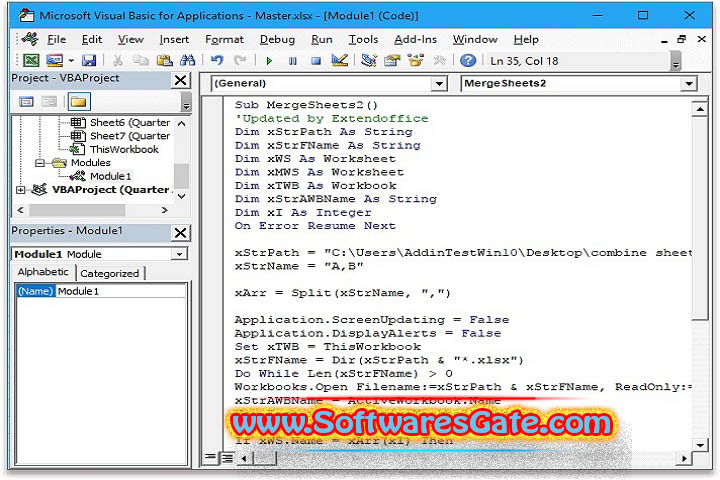Open the Insert object dropdown arrow

71,61
